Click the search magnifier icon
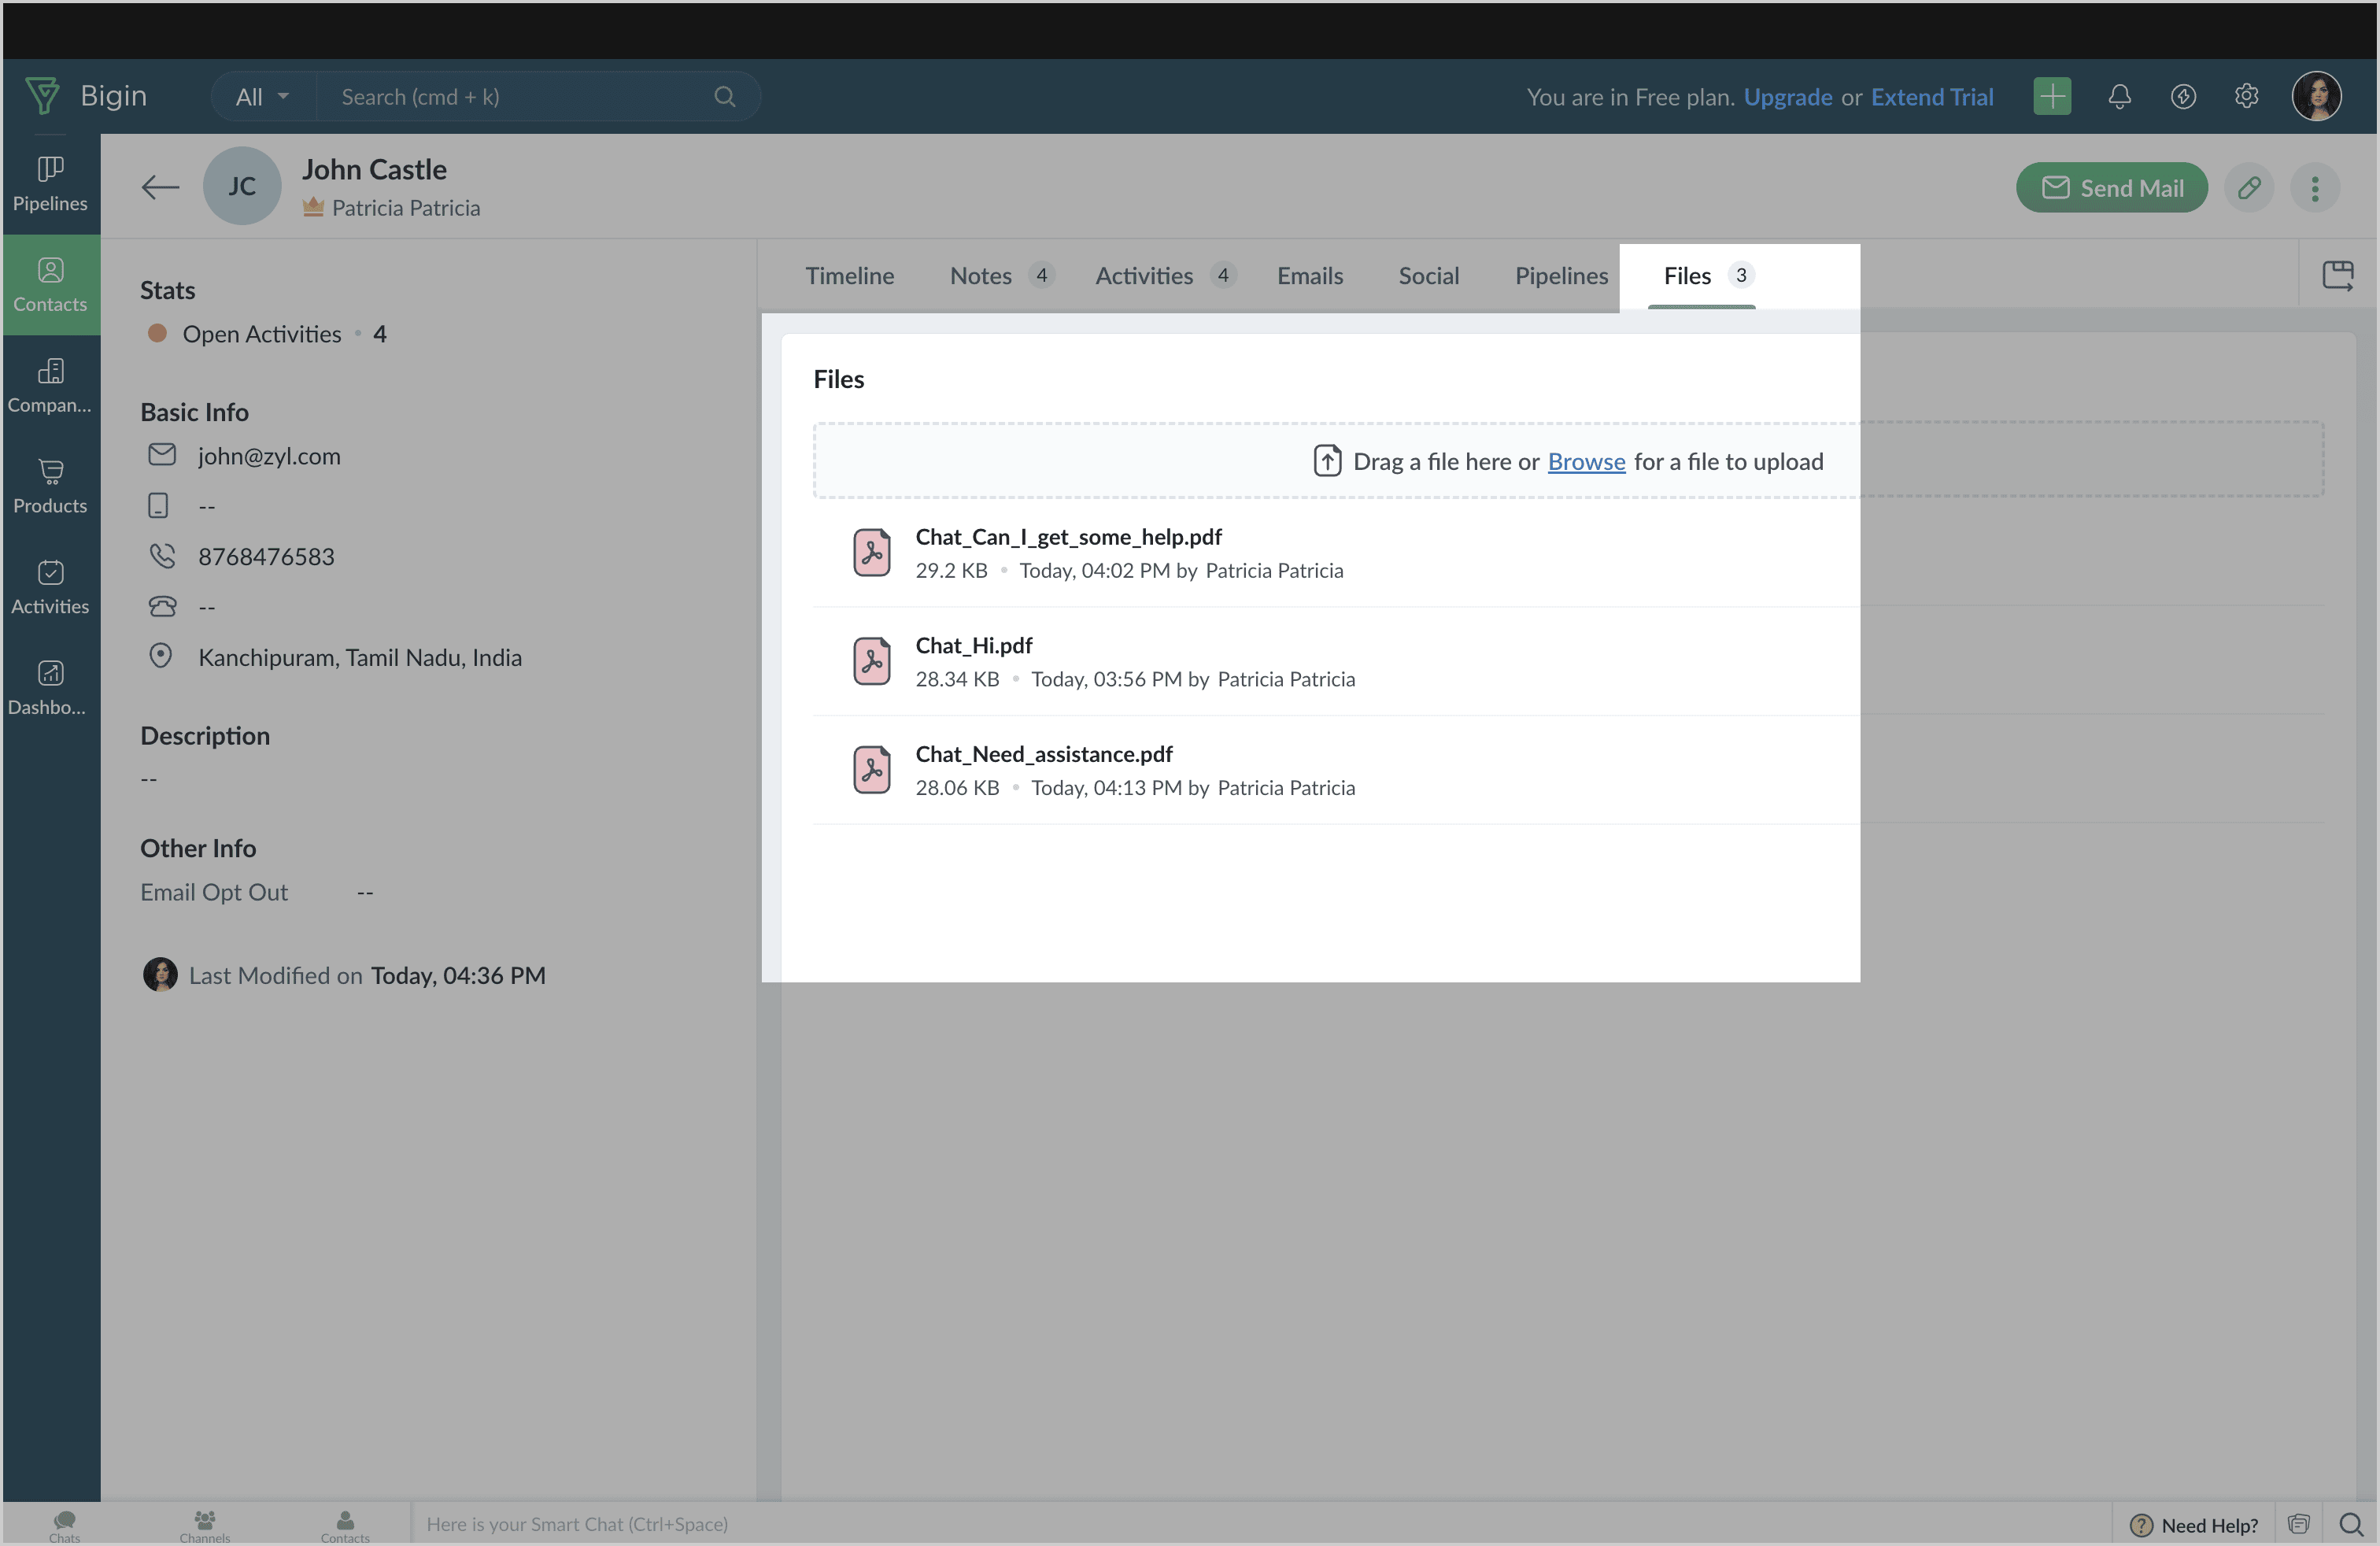 click(725, 97)
